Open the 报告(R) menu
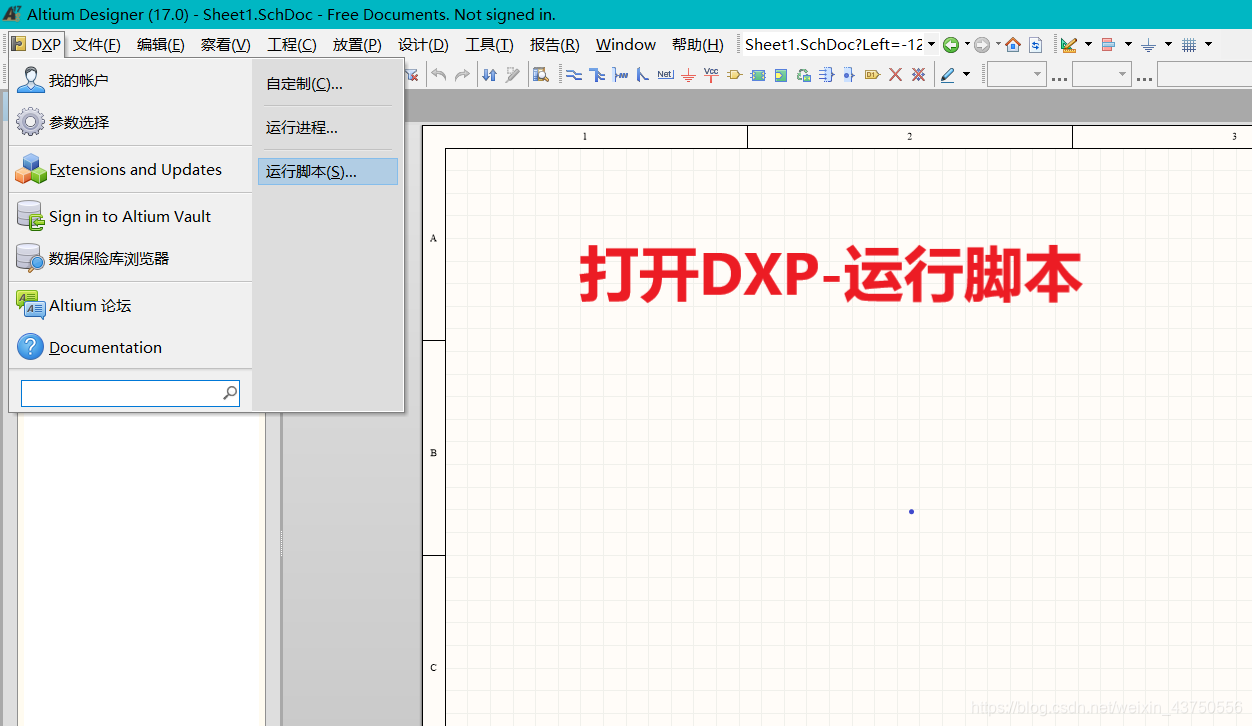 pyautogui.click(x=555, y=44)
